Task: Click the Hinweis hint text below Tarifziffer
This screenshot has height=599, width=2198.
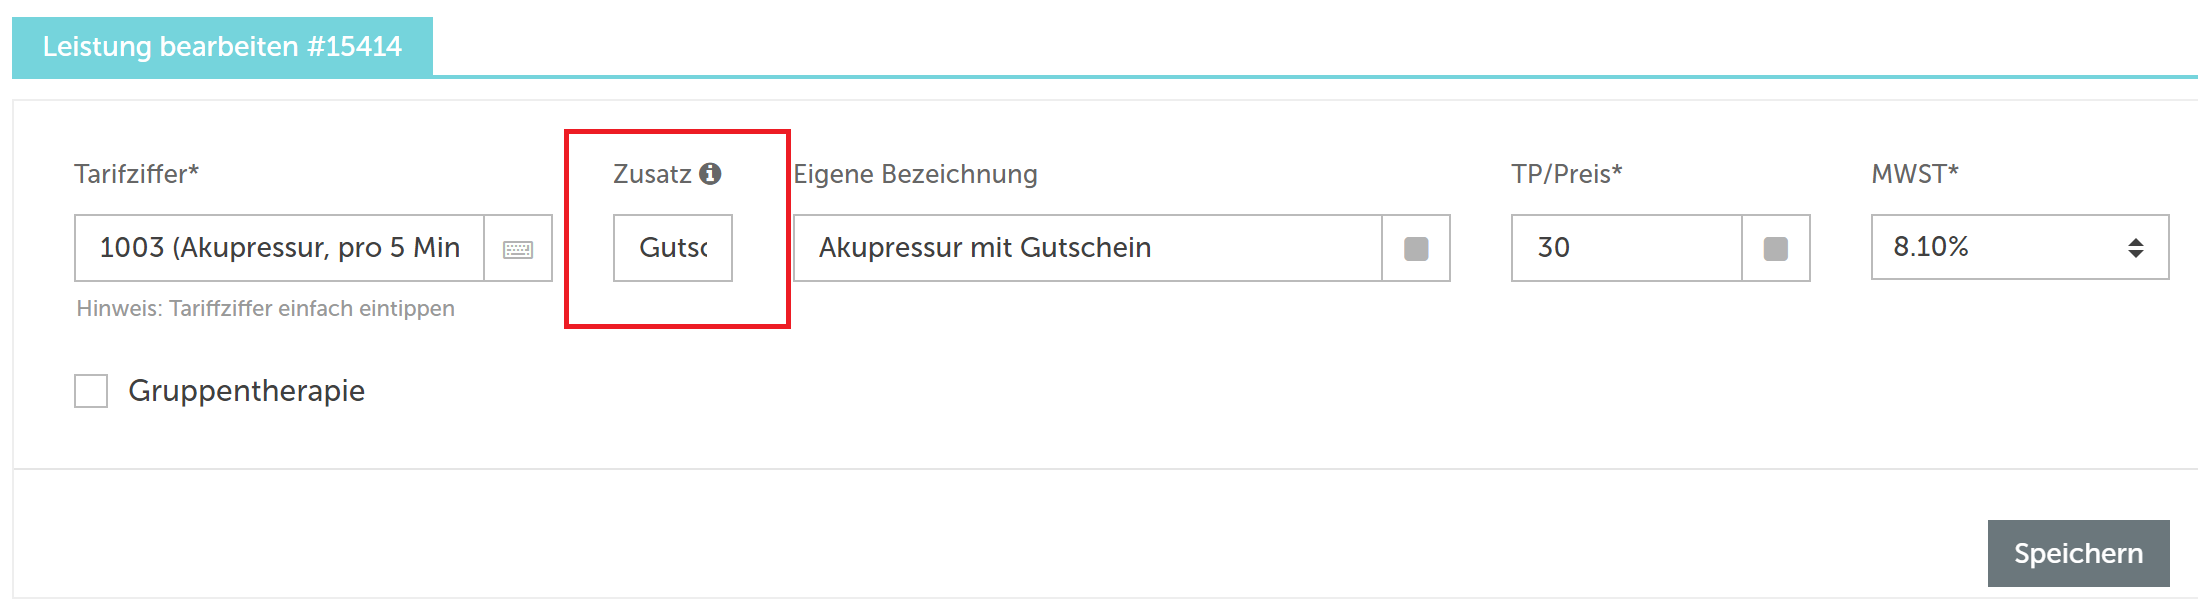Action: coord(266,308)
